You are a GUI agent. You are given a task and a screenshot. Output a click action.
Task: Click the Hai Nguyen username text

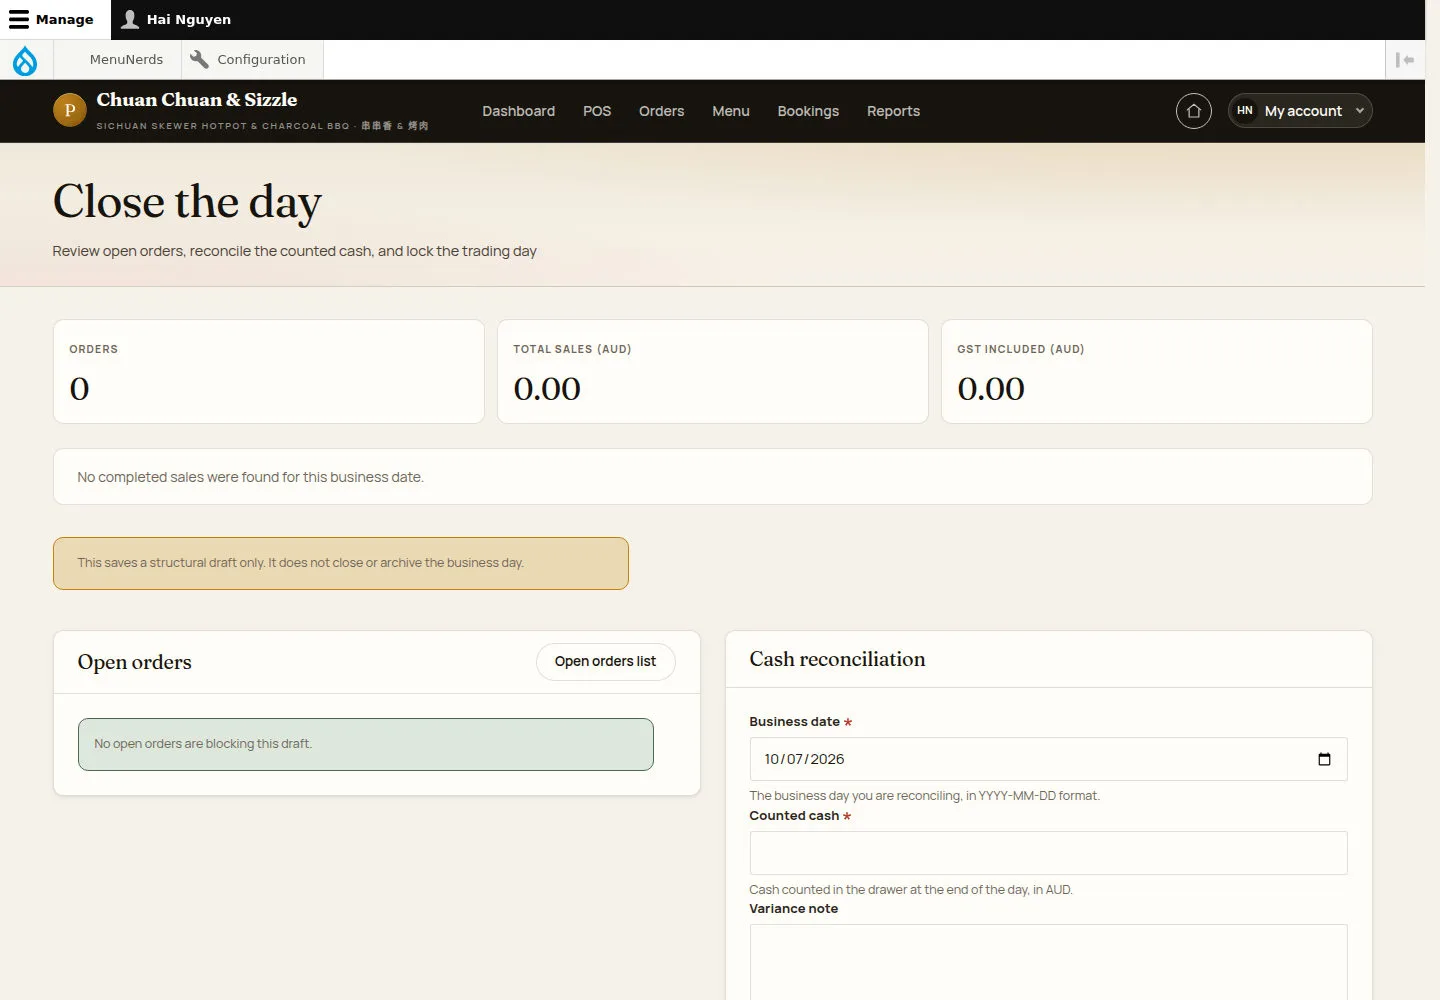point(189,19)
